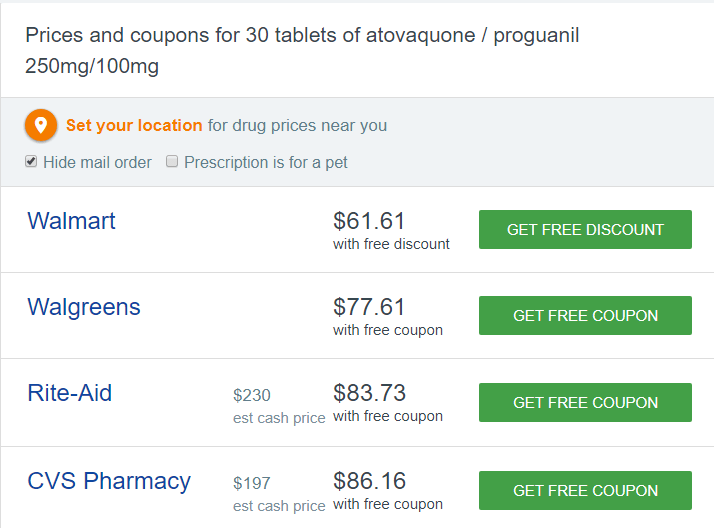This screenshot has width=714, height=528.
Task: Click the Set your location link
Action: [134, 126]
